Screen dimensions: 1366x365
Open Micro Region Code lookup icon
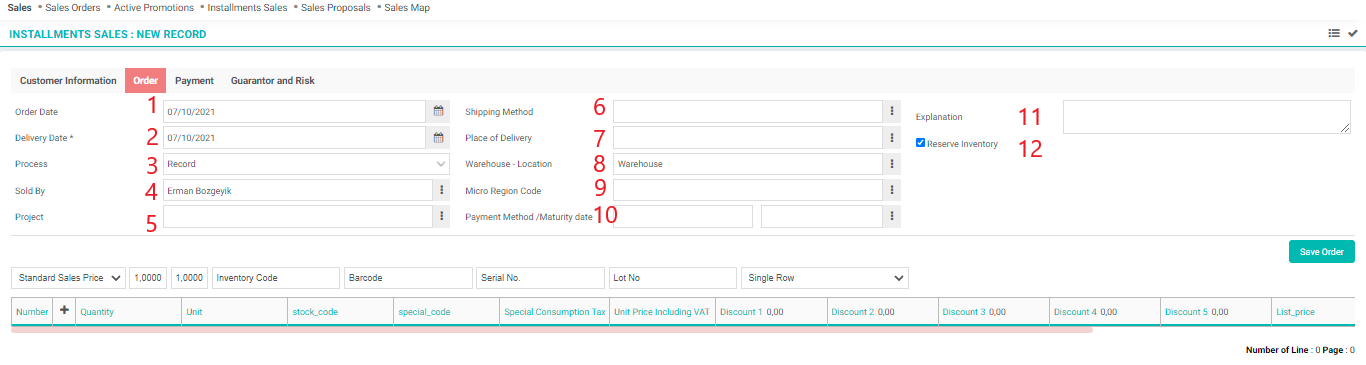click(x=890, y=190)
